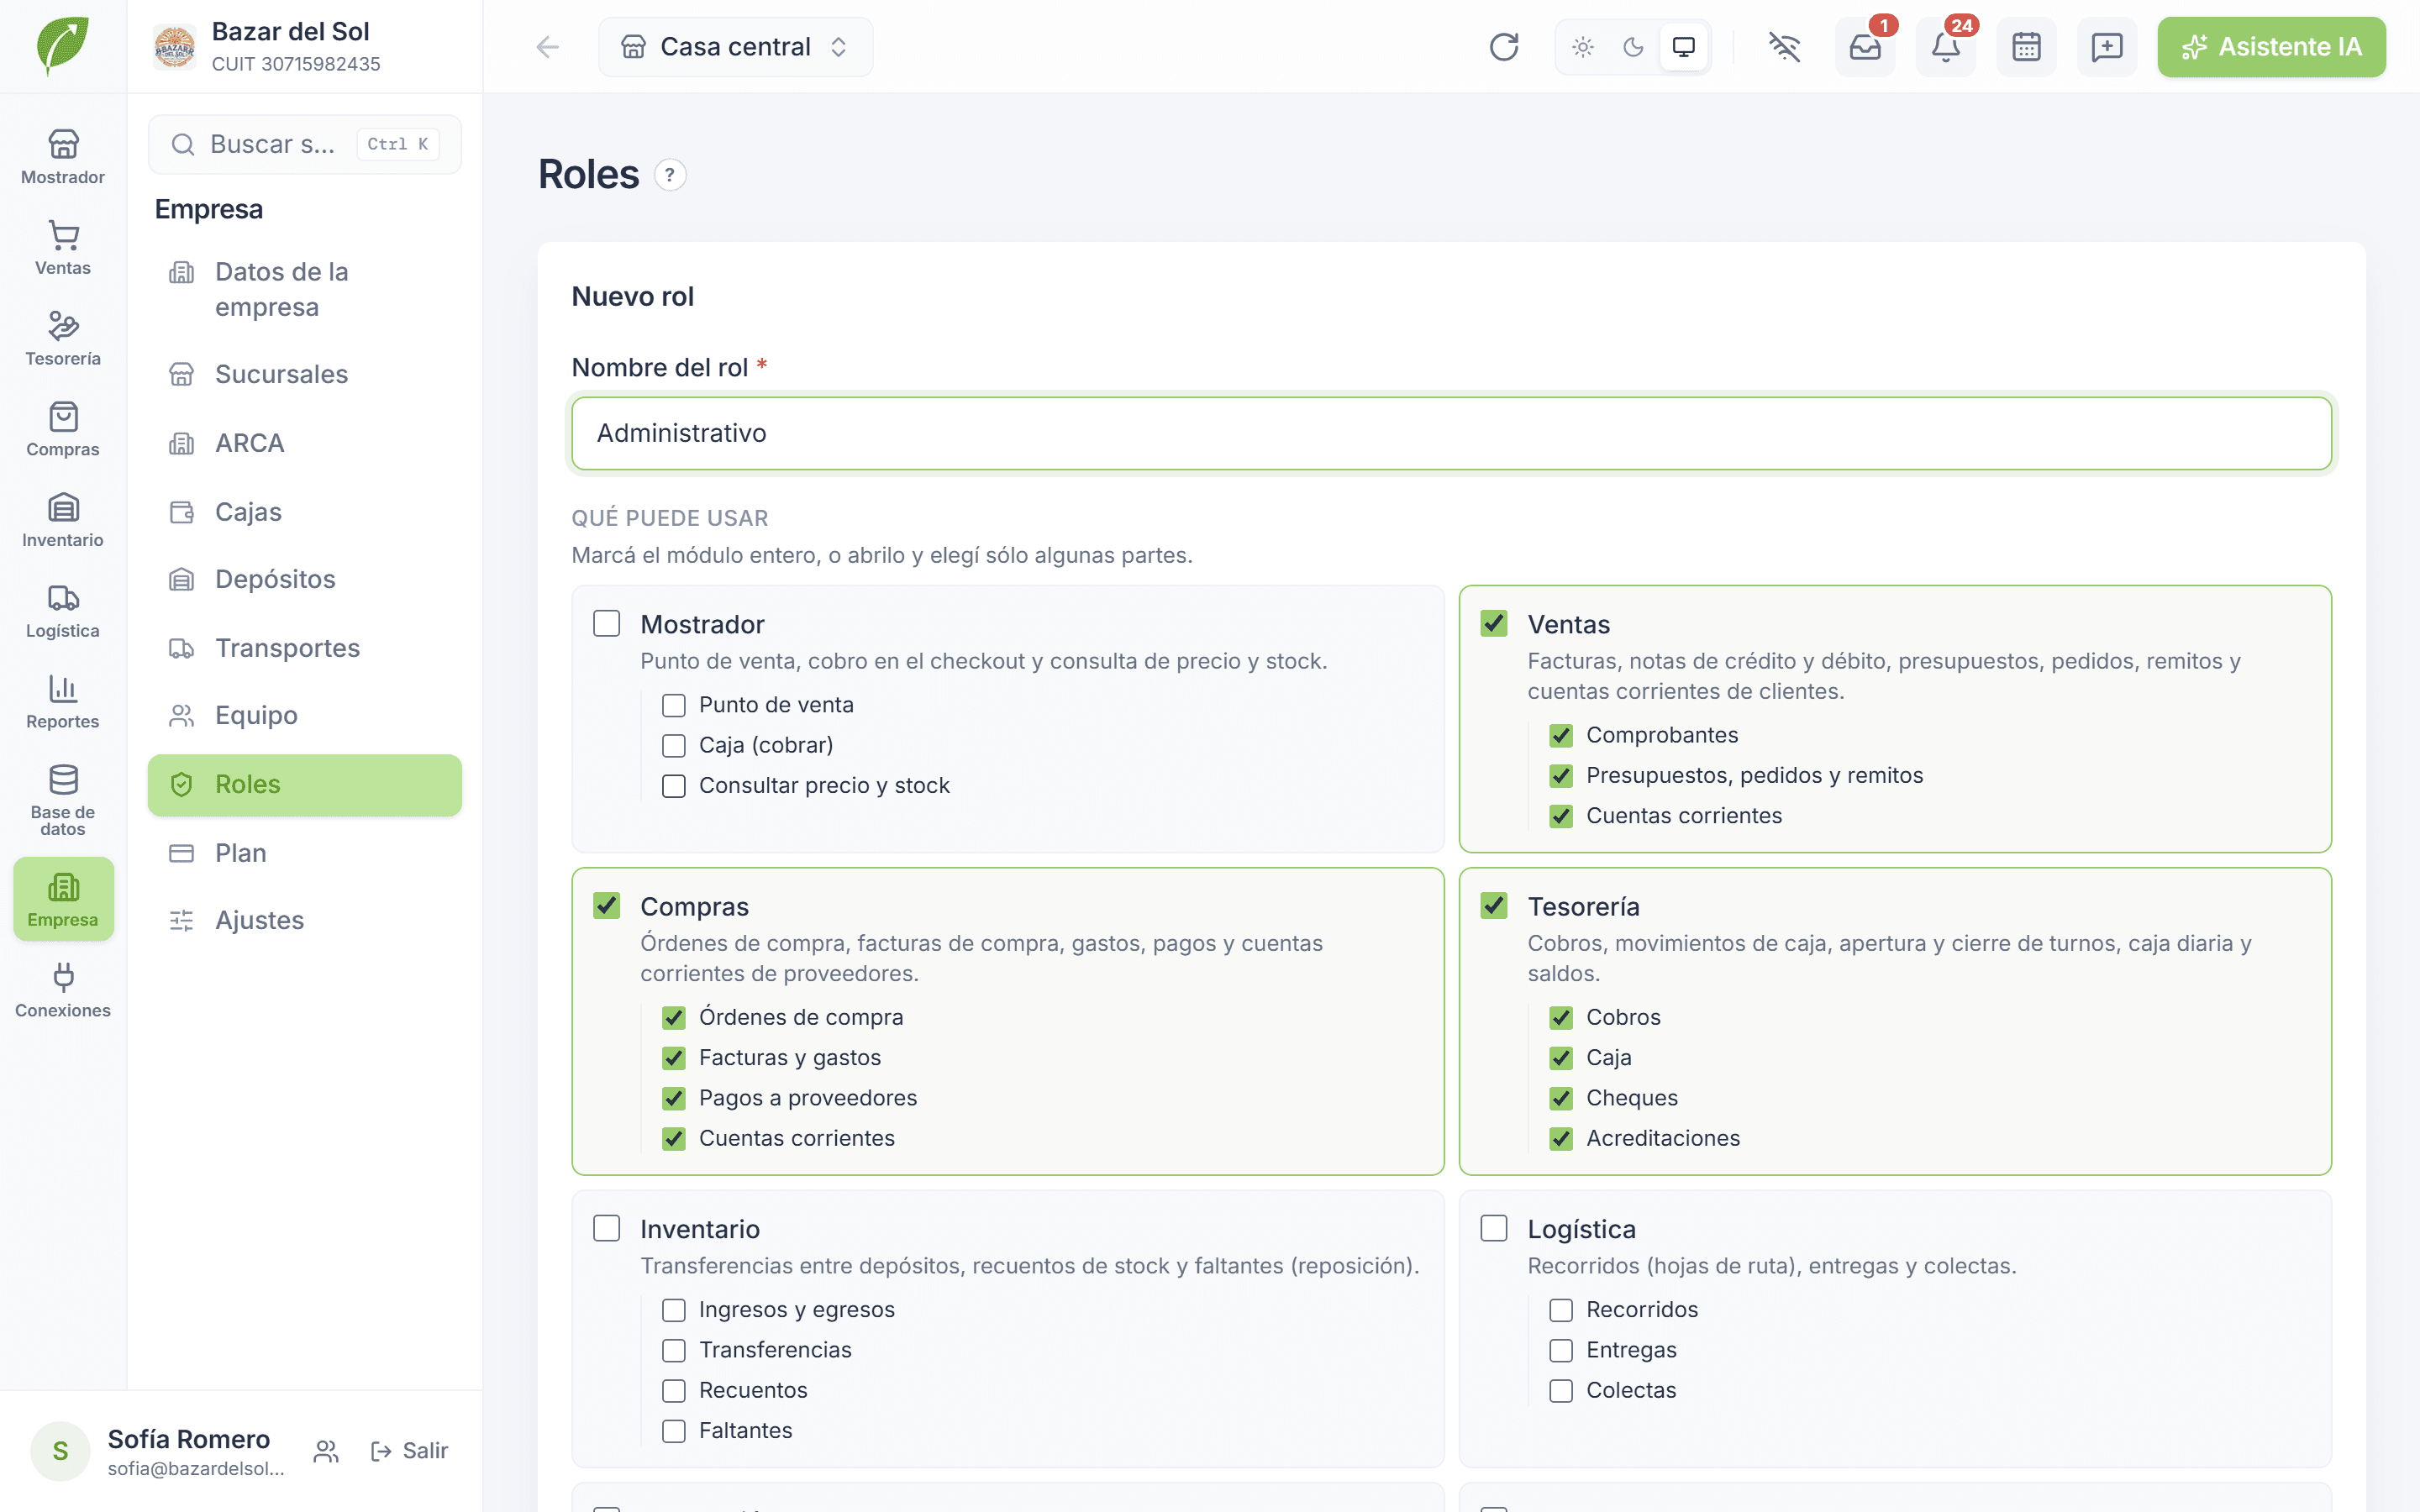Open notifications bell with 24 badge
Viewport: 2420px width, 1512px height.
(1946, 47)
